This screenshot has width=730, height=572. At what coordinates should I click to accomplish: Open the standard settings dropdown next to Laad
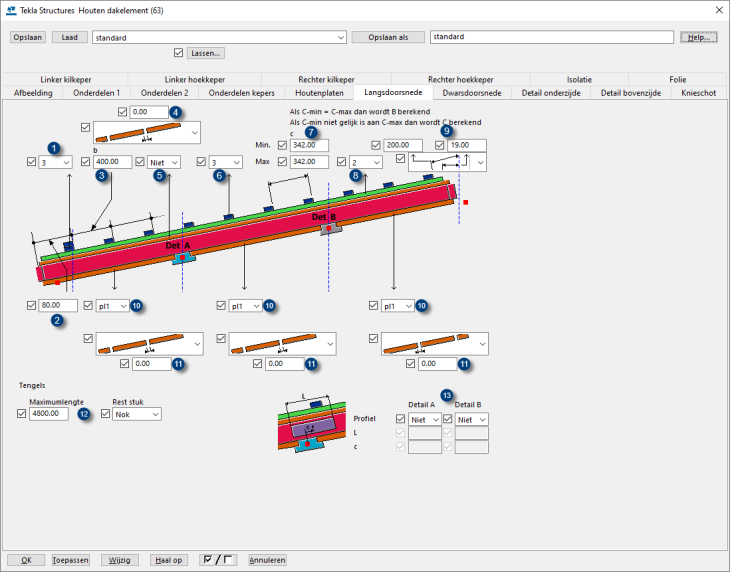coord(219,38)
